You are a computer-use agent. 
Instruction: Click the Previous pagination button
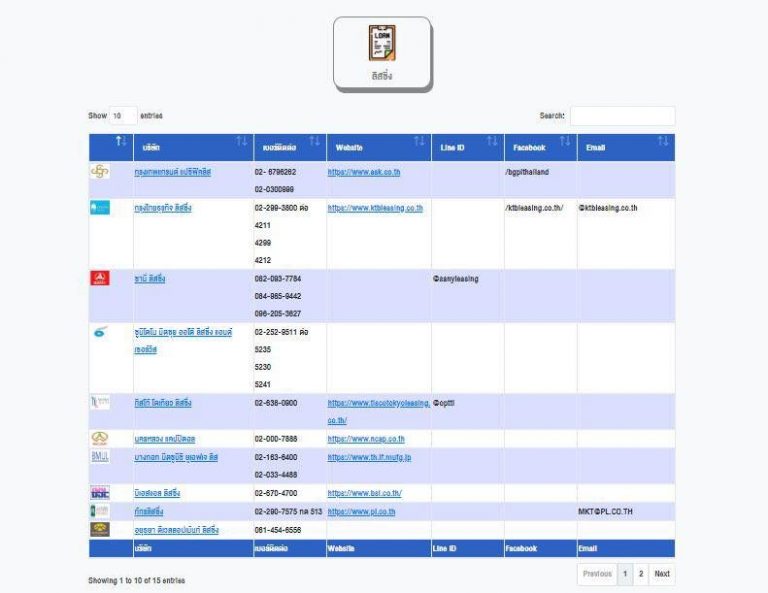[x=597, y=574]
